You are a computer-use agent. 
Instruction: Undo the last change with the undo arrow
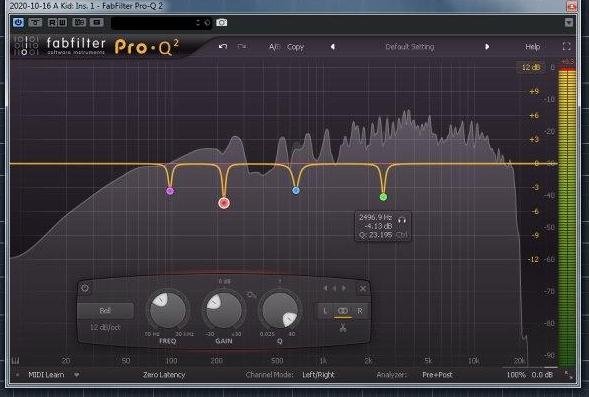click(x=223, y=47)
